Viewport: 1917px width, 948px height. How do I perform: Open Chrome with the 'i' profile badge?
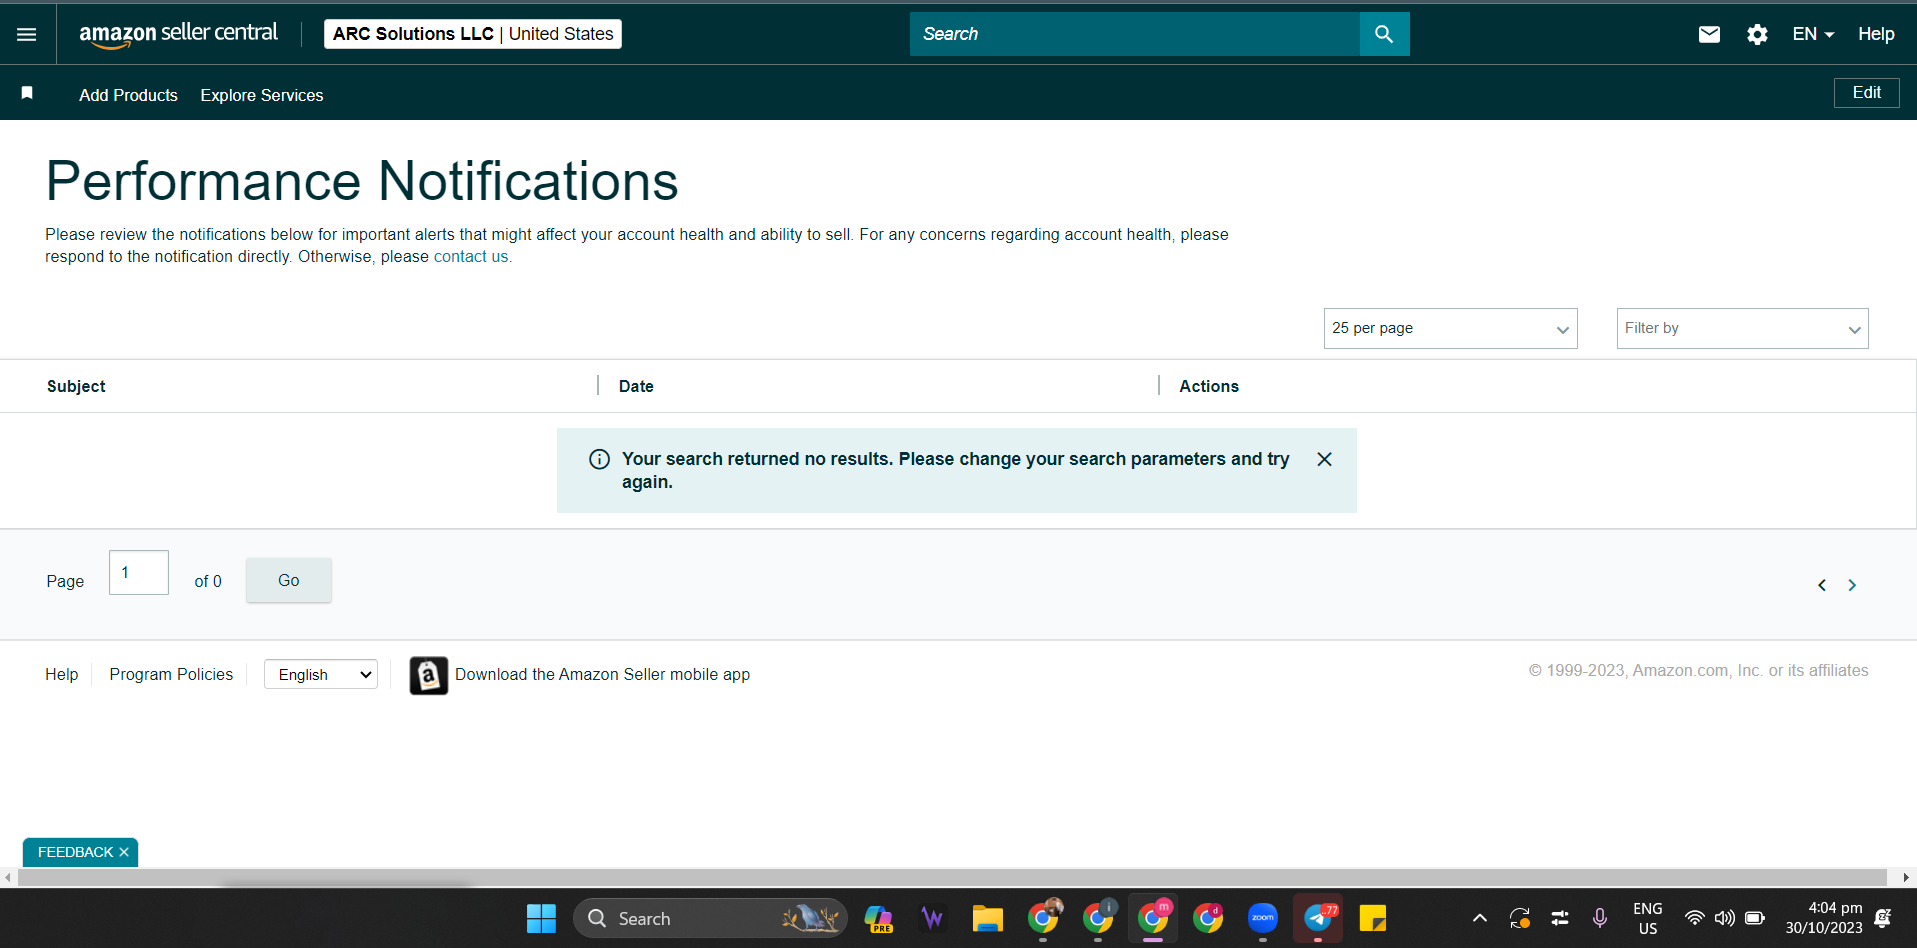click(x=1099, y=917)
